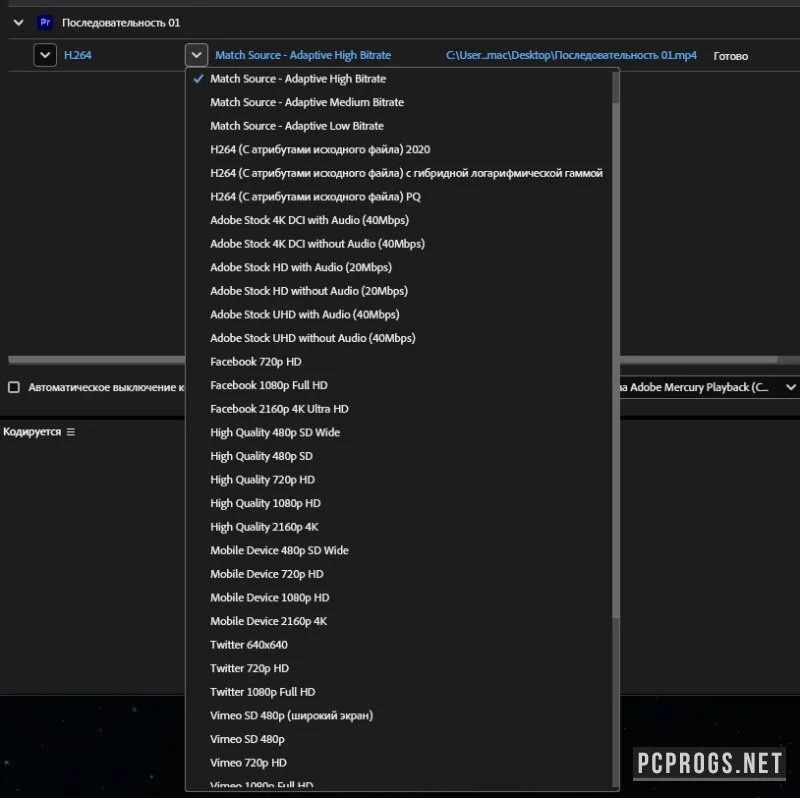Select Vimeo 720p HD preset
The image size is (800, 798).
click(399, 763)
